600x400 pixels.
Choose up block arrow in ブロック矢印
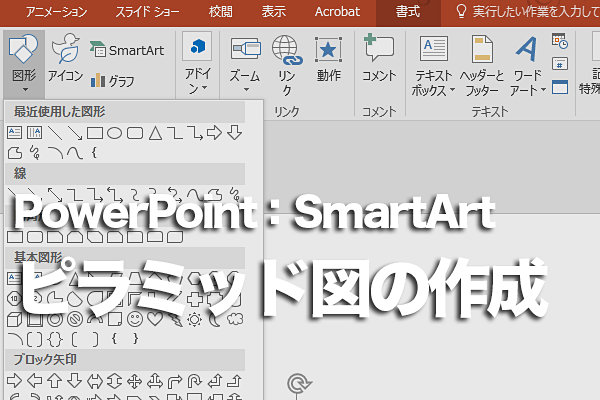pyautogui.click(x=54, y=381)
